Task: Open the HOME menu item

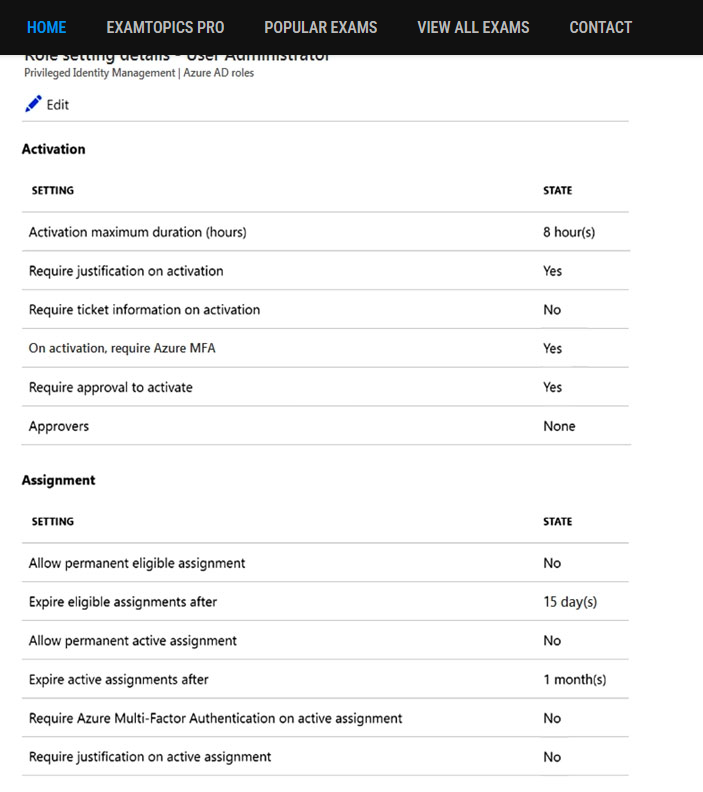Action: [46, 27]
